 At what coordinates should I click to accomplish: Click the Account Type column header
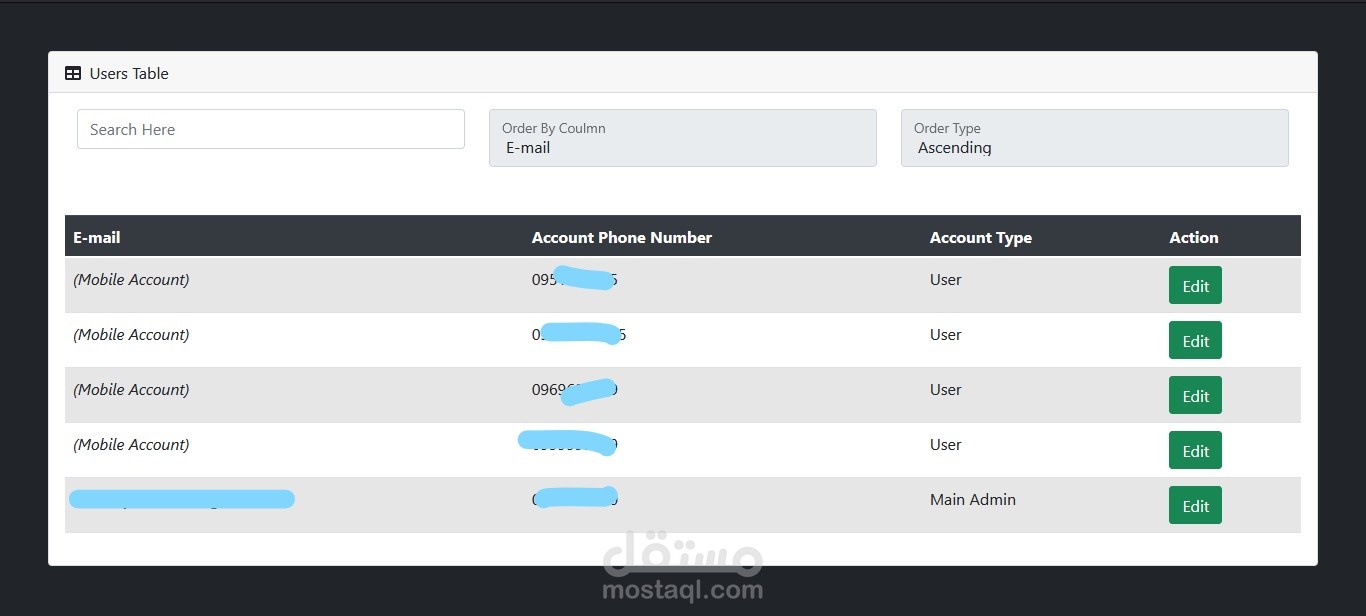[980, 238]
